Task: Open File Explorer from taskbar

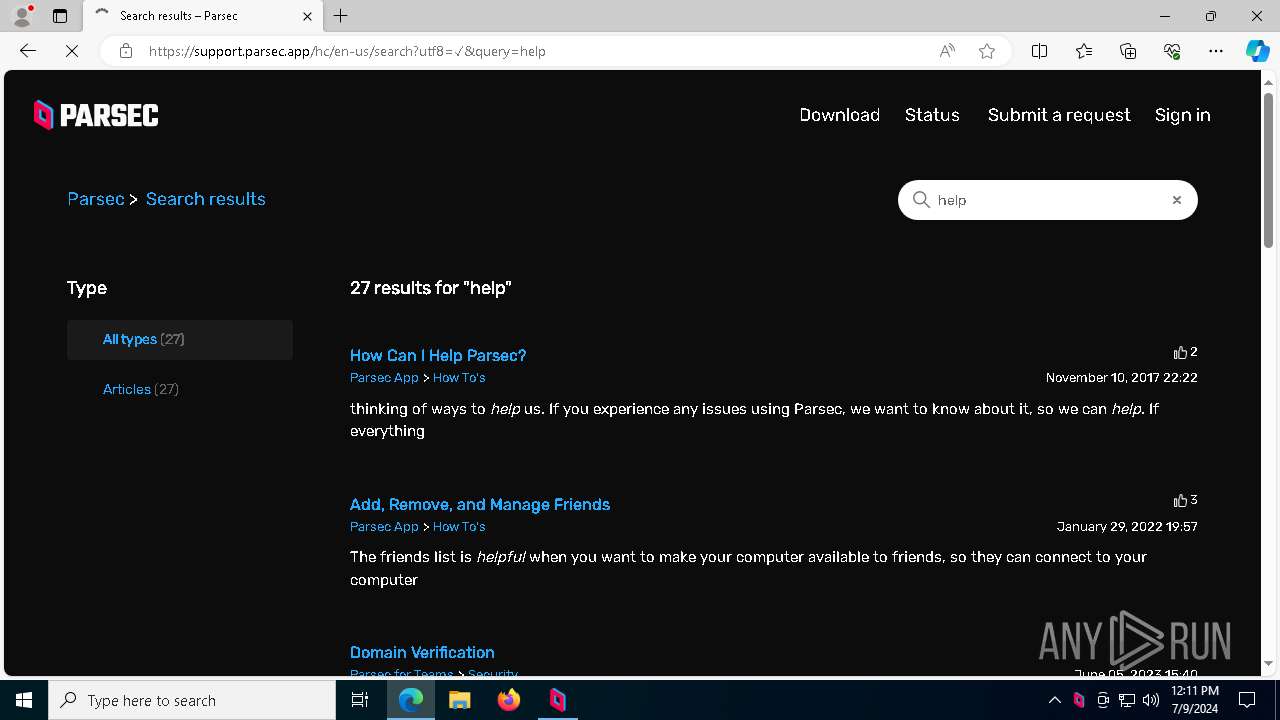Action: tap(459, 700)
